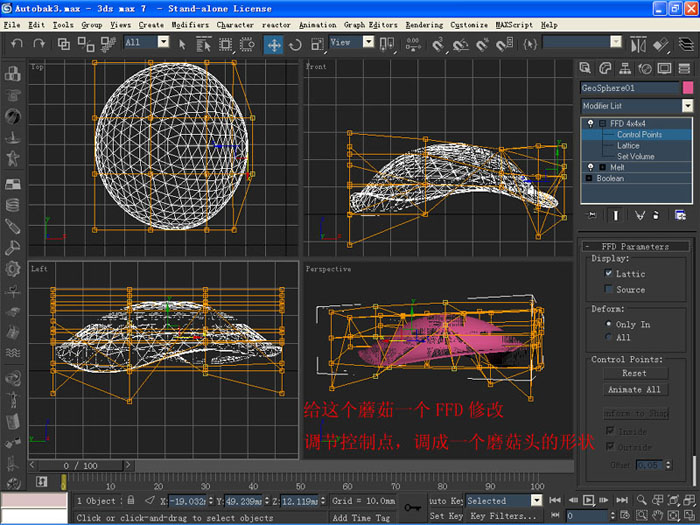Open the Modifiers menu

[190, 25]
